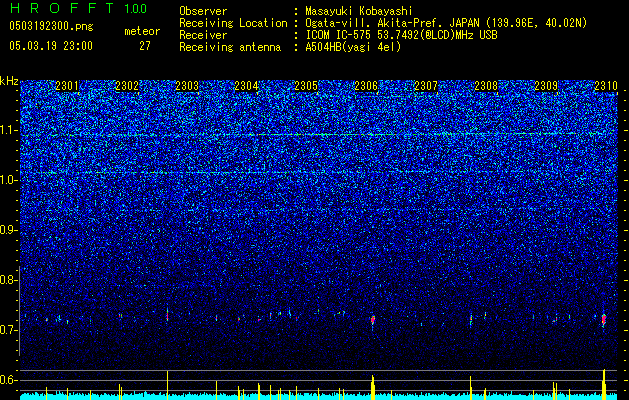
Task: Click the gray vertical range bar by 0.8
Action: pos(19,311)
